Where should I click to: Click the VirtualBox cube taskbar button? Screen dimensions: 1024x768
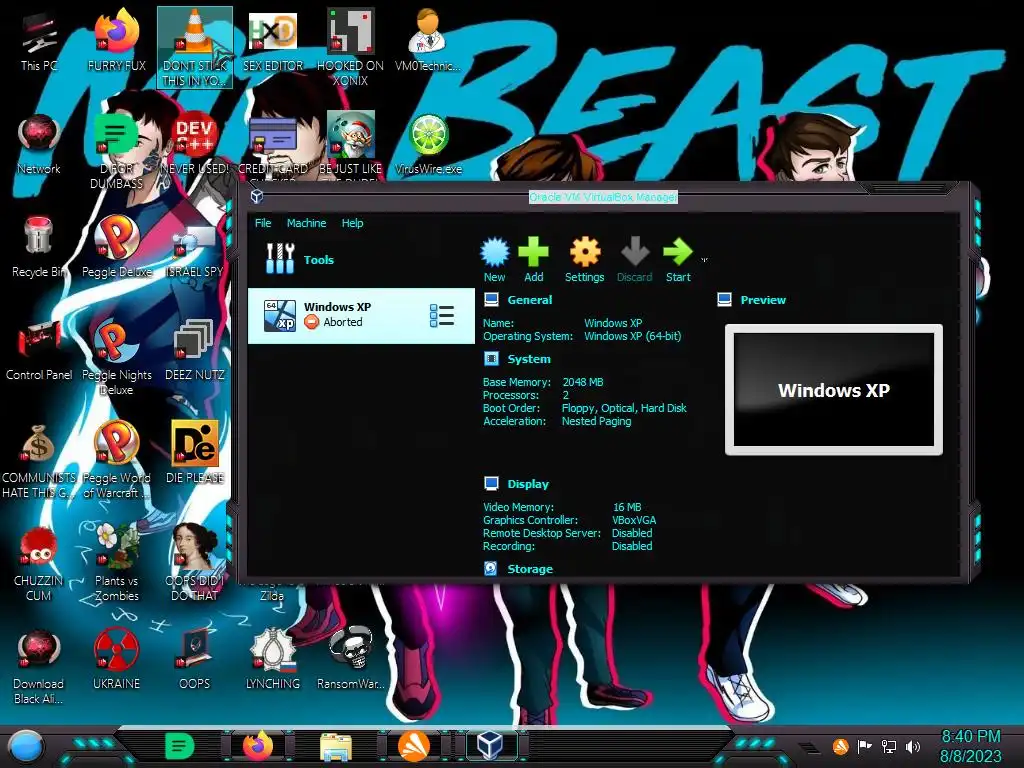click(x=489, y=745)
